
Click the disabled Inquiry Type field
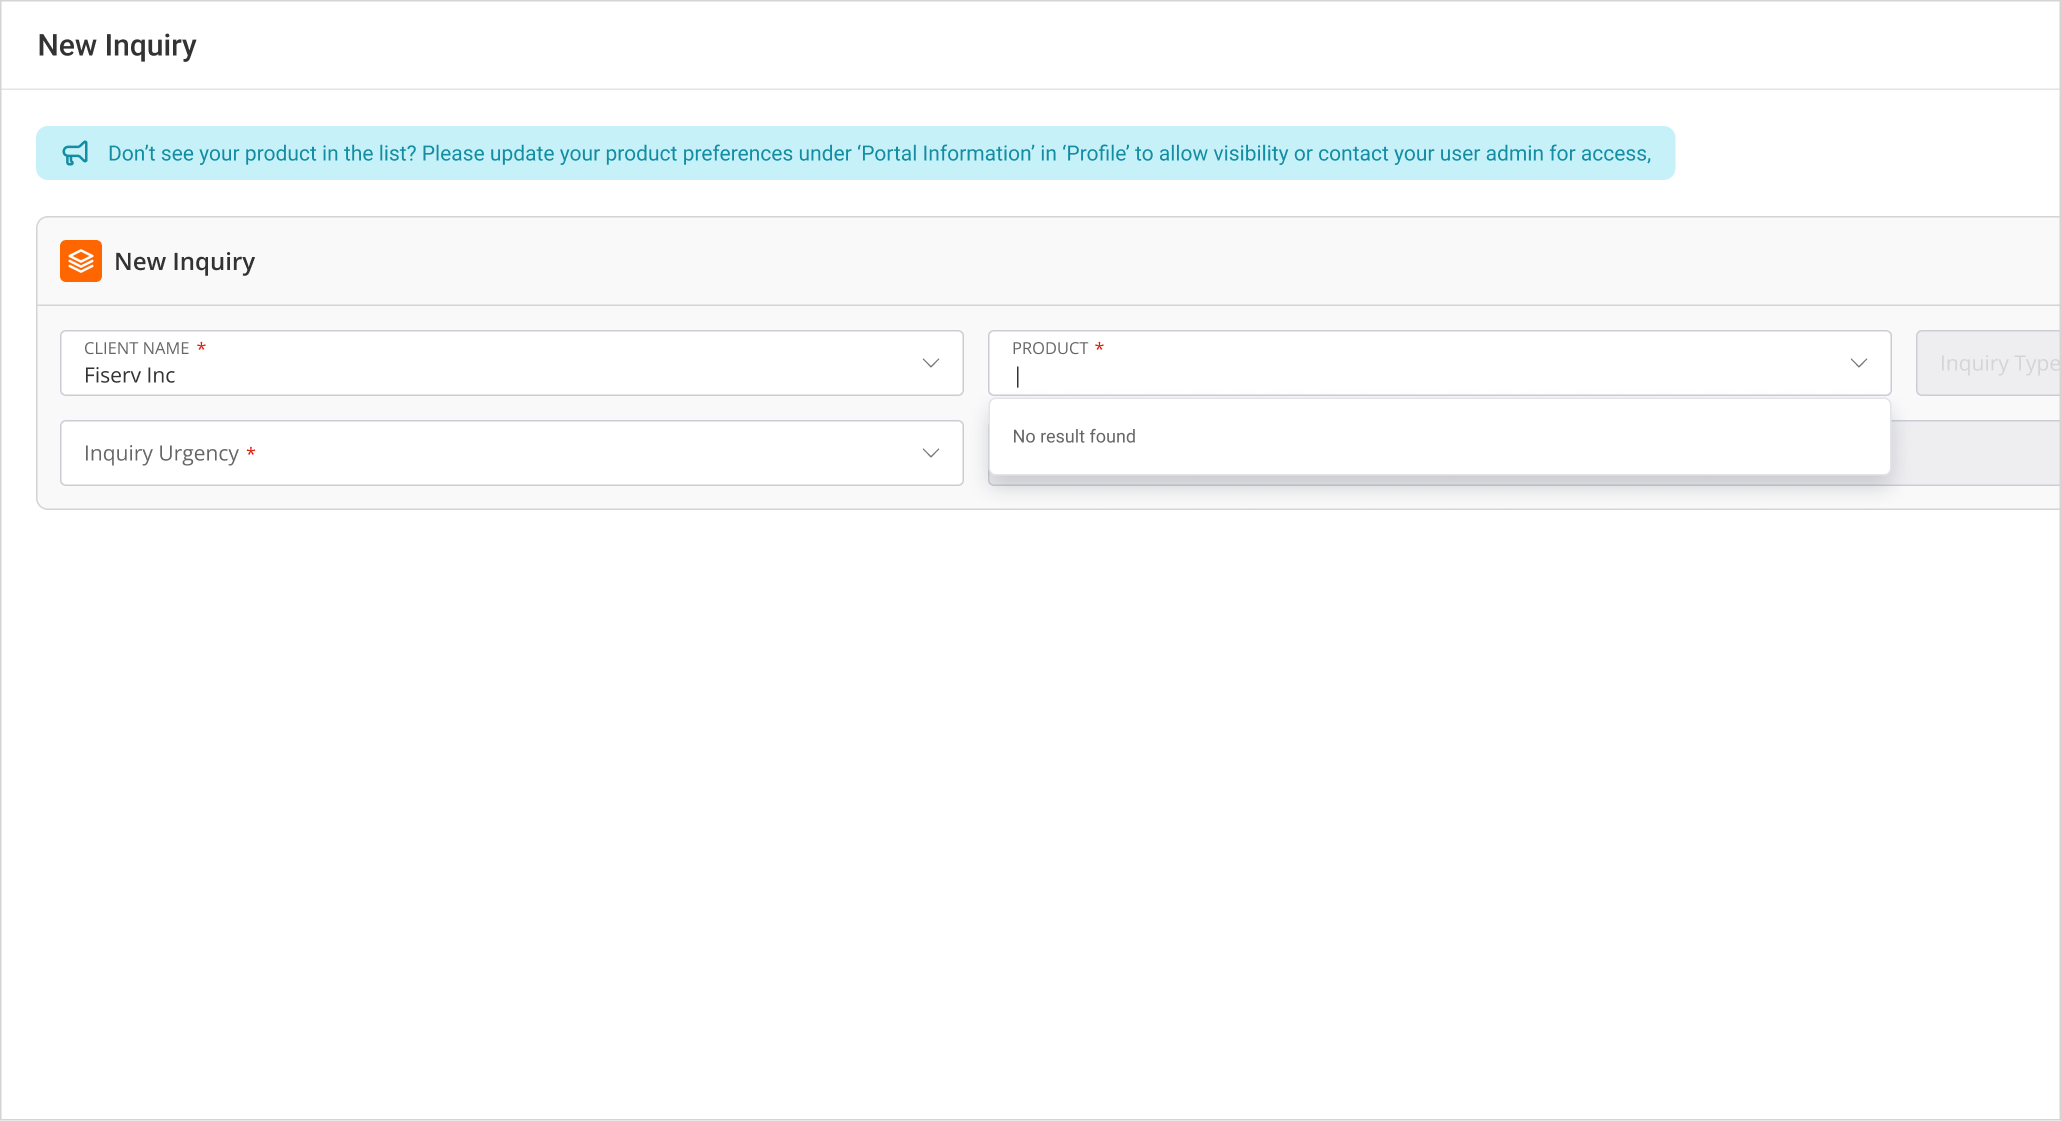pos(1990,363)
